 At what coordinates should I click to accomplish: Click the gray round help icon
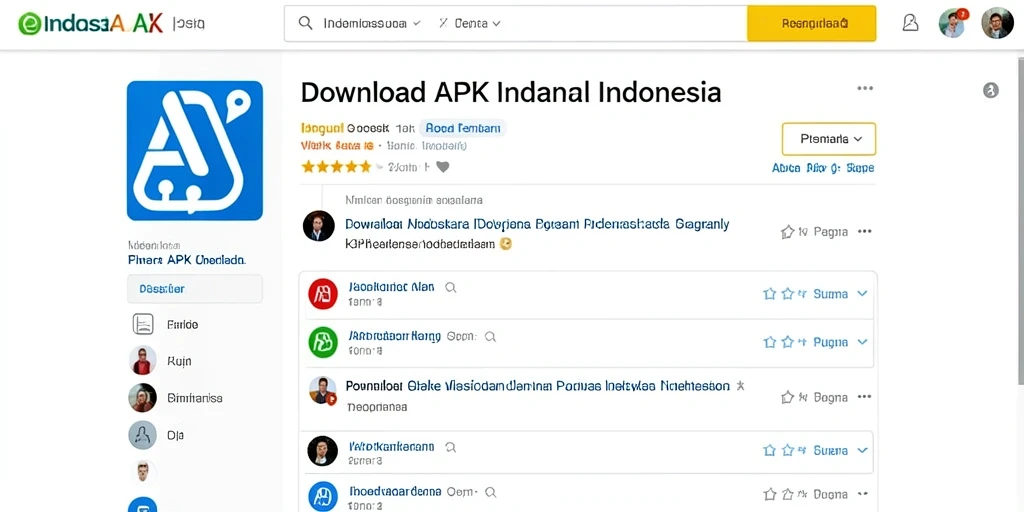point(991,91)
